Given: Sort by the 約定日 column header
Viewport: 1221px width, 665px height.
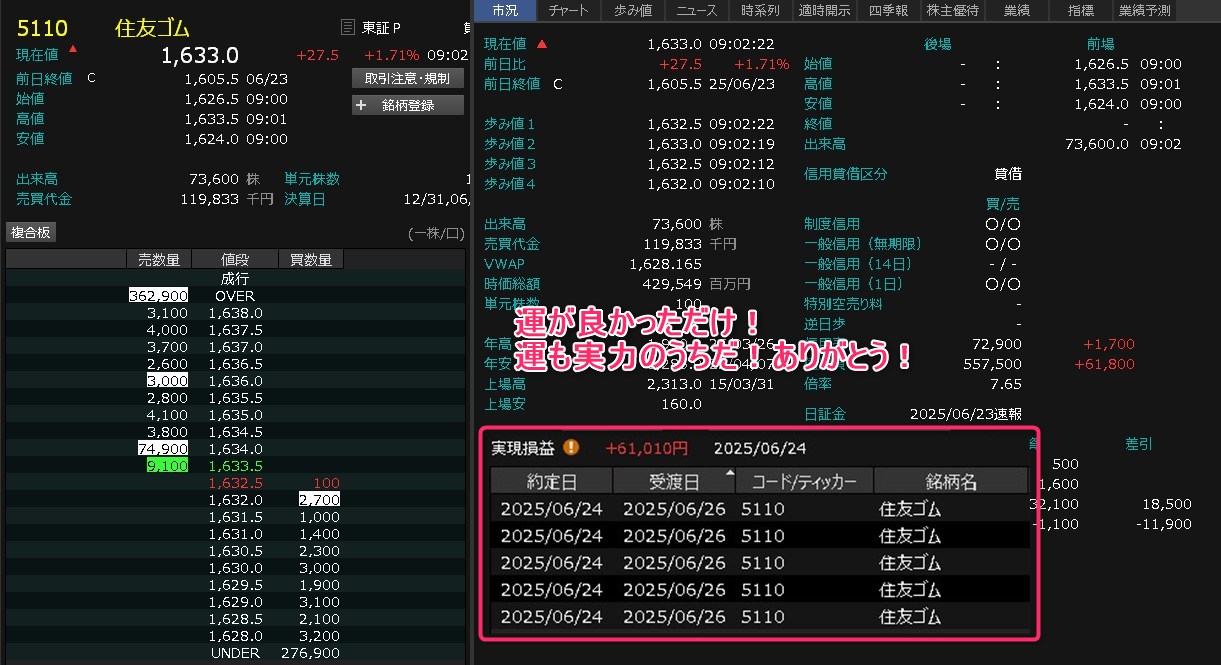Looking at the screenshot, I should [551, 482].
